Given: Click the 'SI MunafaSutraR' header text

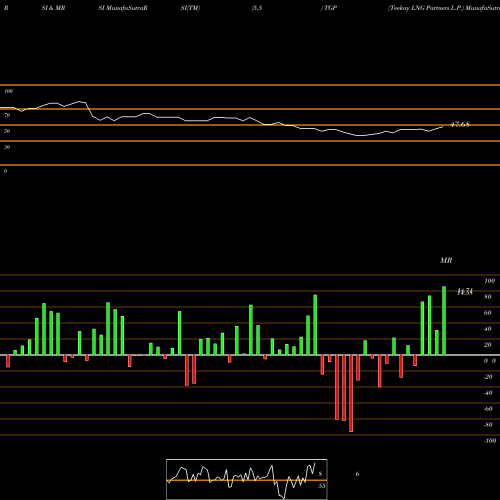Looking at the screenshot, I should pyautogui.click(x=123, y=8).
